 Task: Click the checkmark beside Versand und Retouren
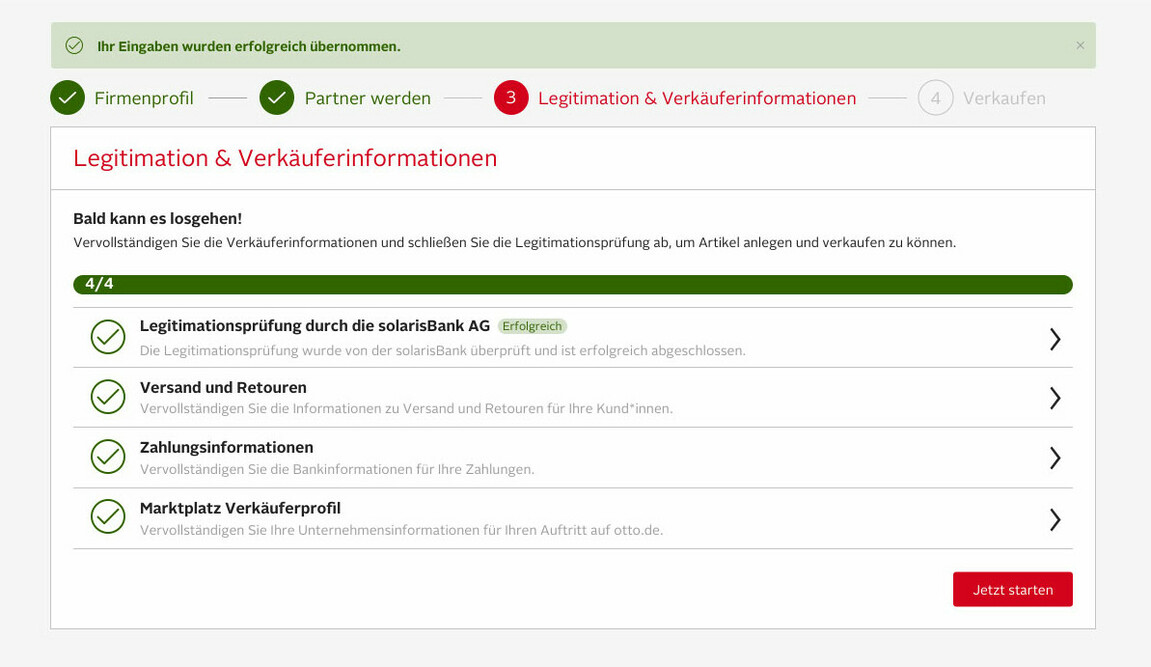click(107, 397)
